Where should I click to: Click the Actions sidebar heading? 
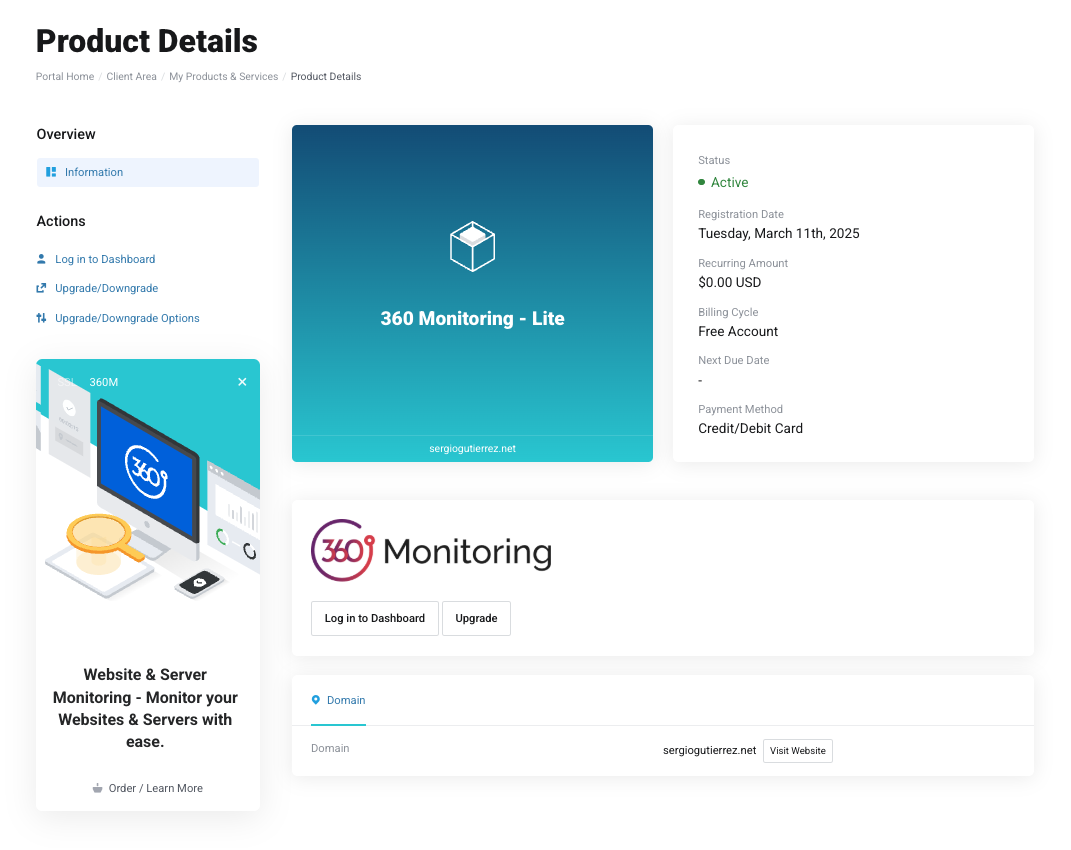pyautogui.click(x=61, y=221)
